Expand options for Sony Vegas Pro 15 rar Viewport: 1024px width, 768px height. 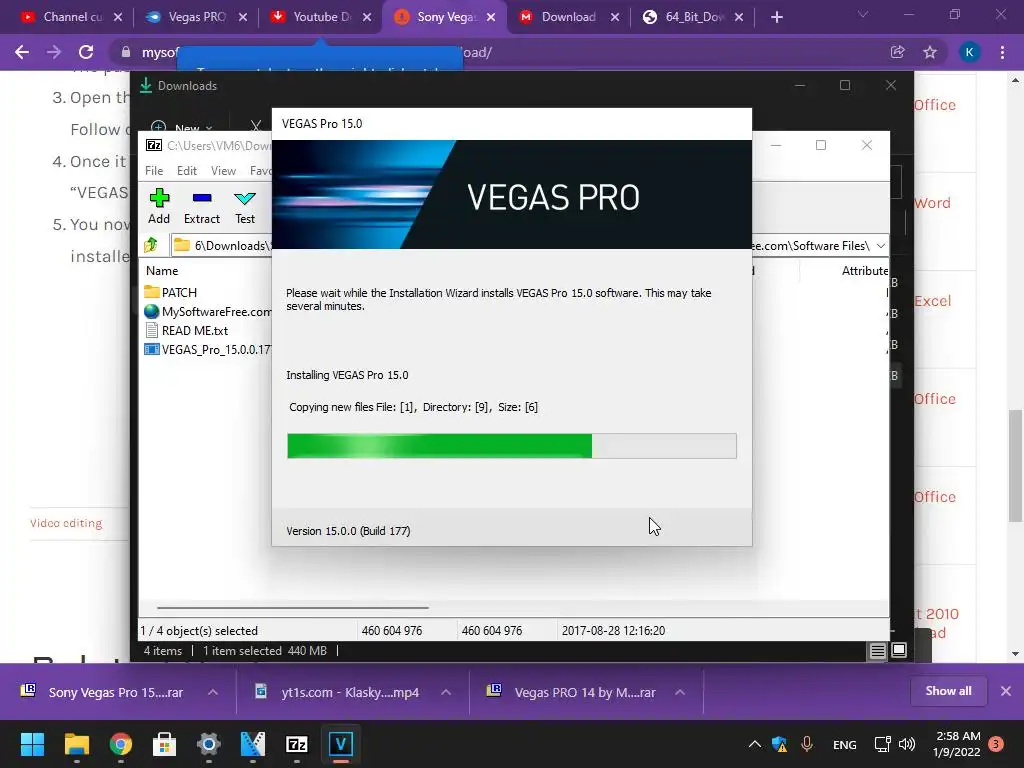(x=213, y=692)
